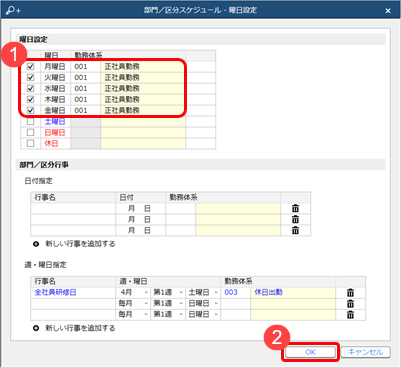Screen dimensions: 401x368
Task: Open 第1週 dropdown in 全社員研修日 row
Action: point(168,292)
